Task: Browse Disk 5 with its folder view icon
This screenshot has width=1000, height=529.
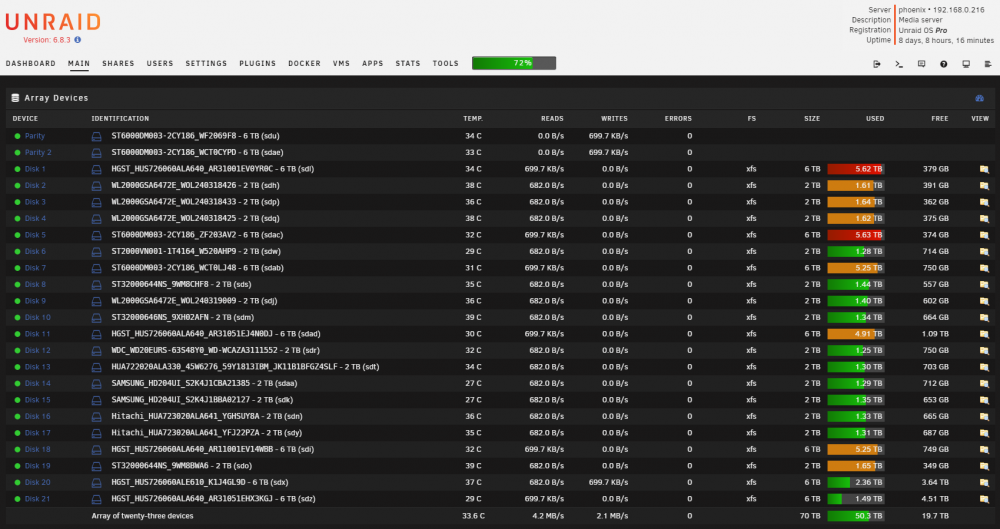Action: point(984,235)
